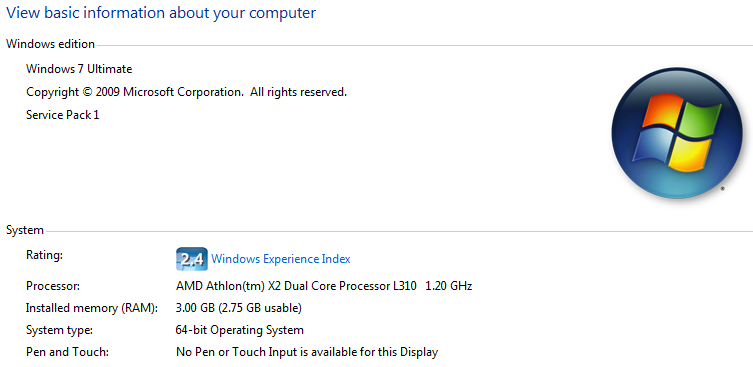
Task: Click the Pen and Touch label
Action: [x=68, y=352]
